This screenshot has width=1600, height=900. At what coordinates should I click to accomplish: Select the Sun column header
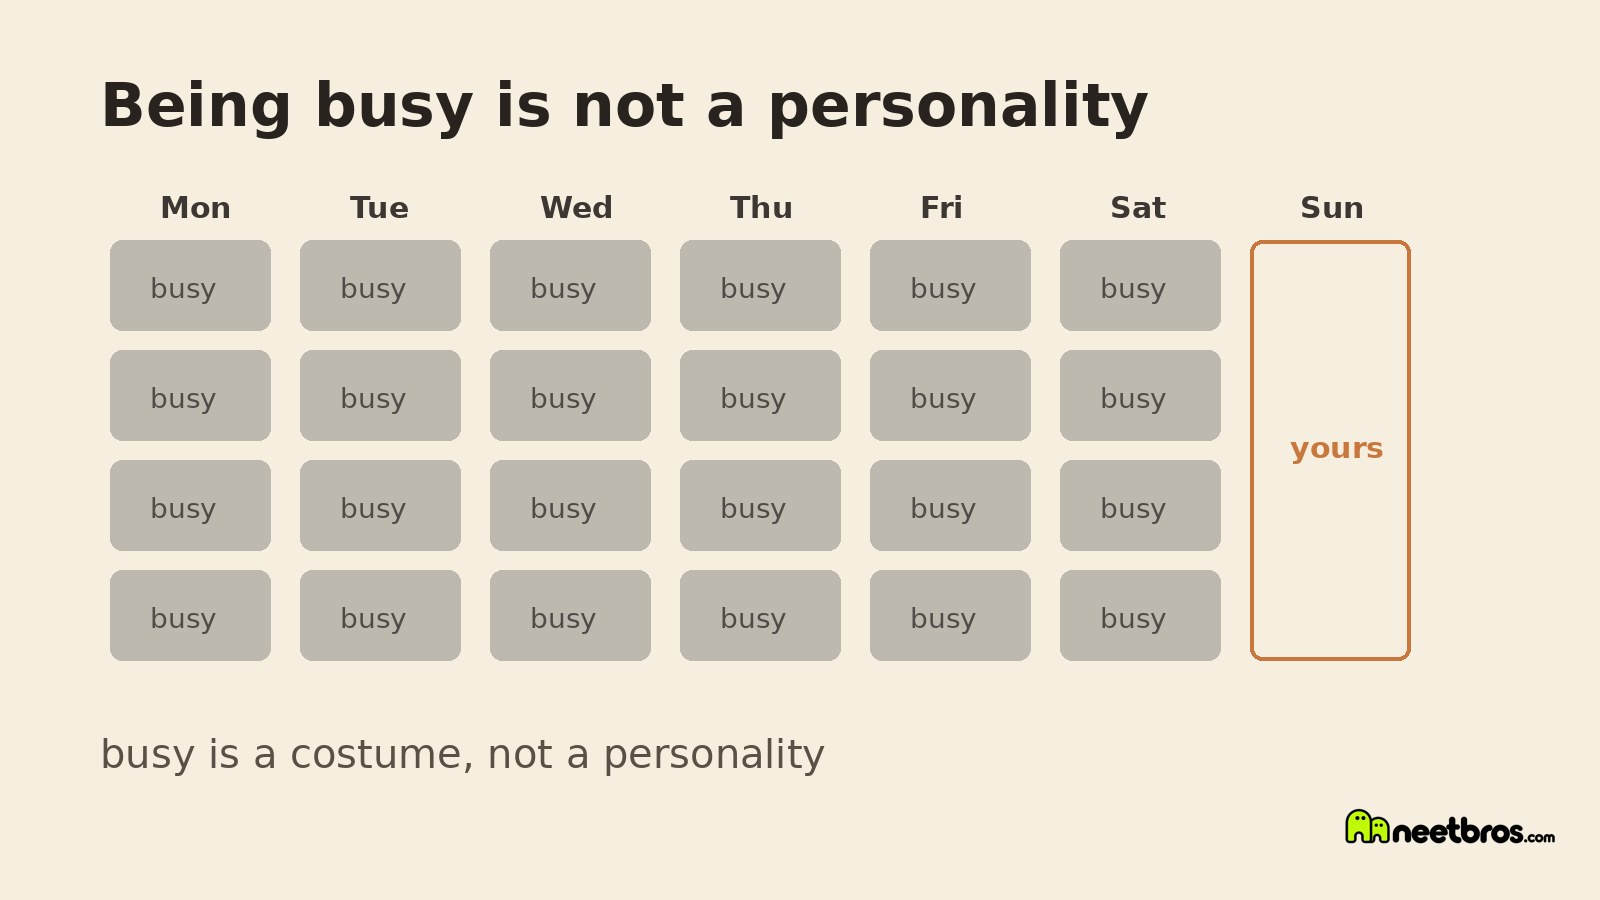[x=1331, y=207]
